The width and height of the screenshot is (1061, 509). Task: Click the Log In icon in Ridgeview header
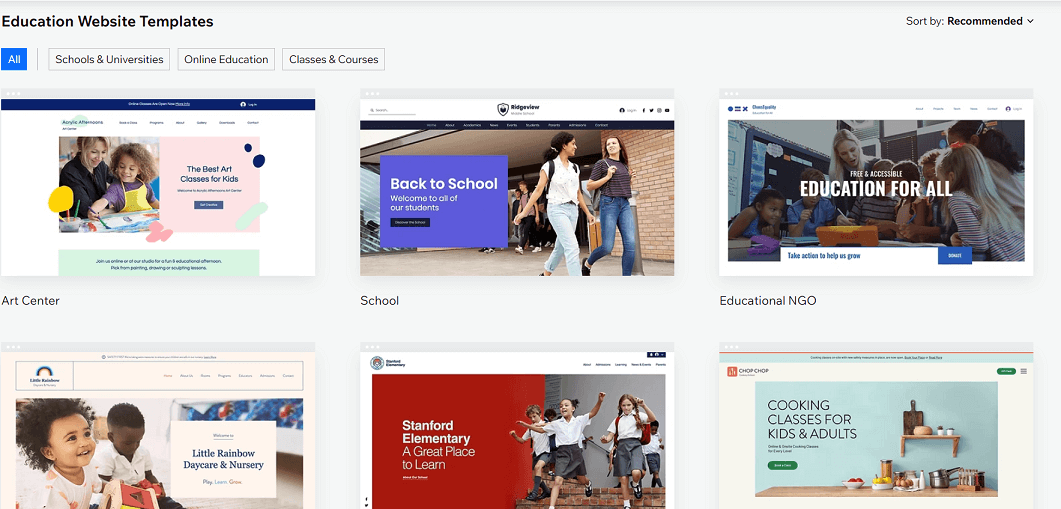click(622, 110)
